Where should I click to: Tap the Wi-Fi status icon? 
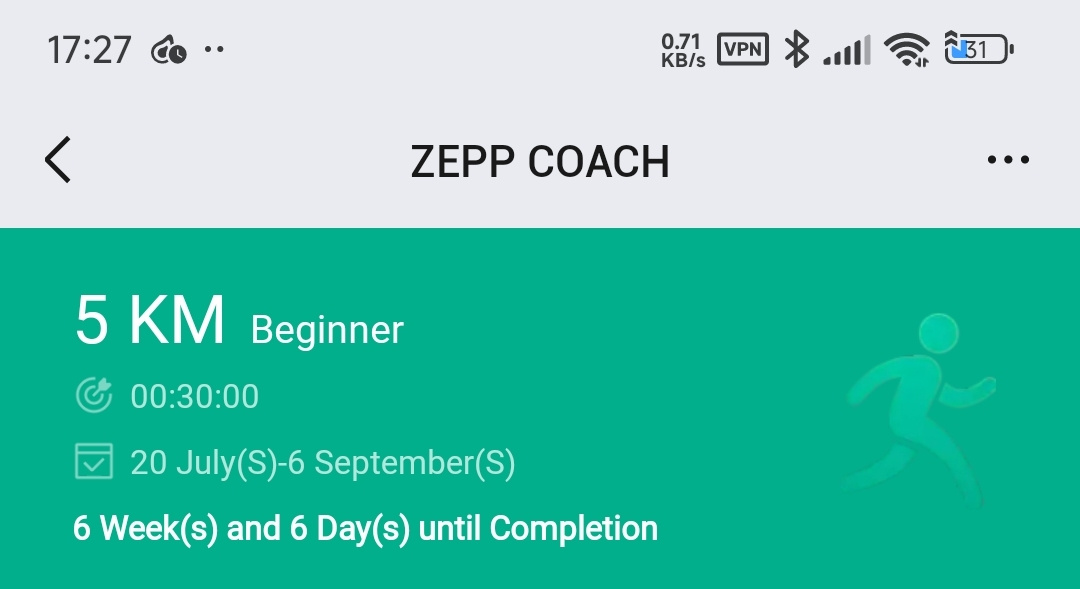click(x=906, y=50)
